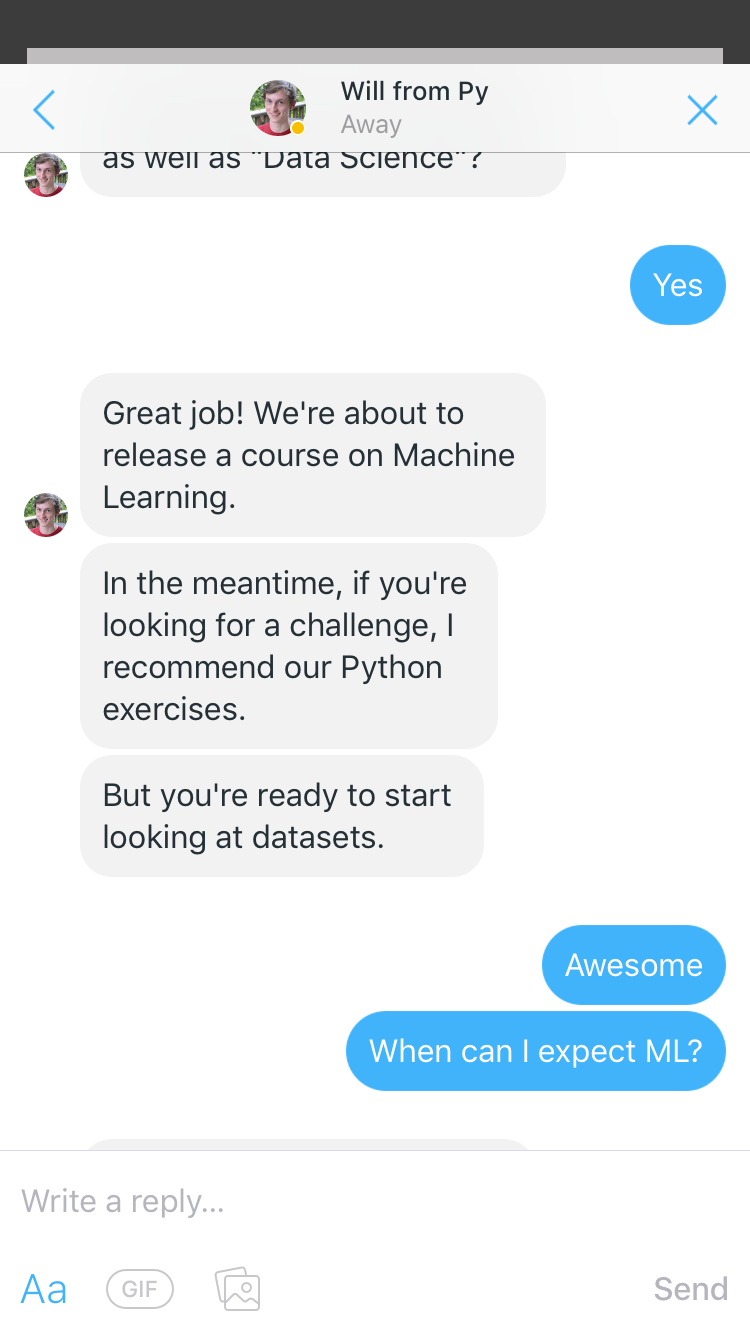Viewport: 750px width, 1334px height.
Task: Select the 'When can I expect ML?' bubble
Action: point(535,1051)
